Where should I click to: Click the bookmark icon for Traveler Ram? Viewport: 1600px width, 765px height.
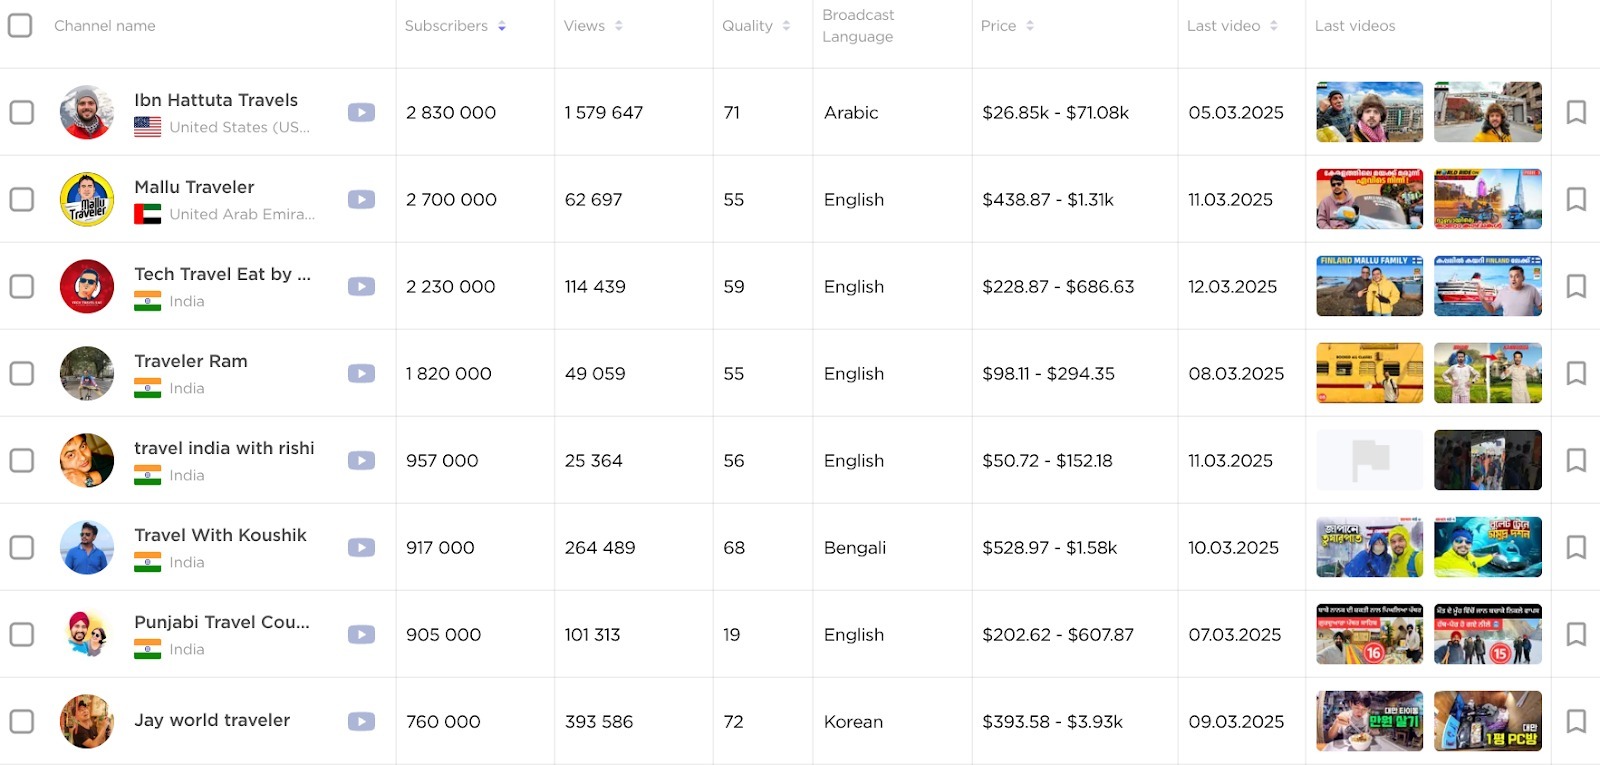tap(1575, 373)
